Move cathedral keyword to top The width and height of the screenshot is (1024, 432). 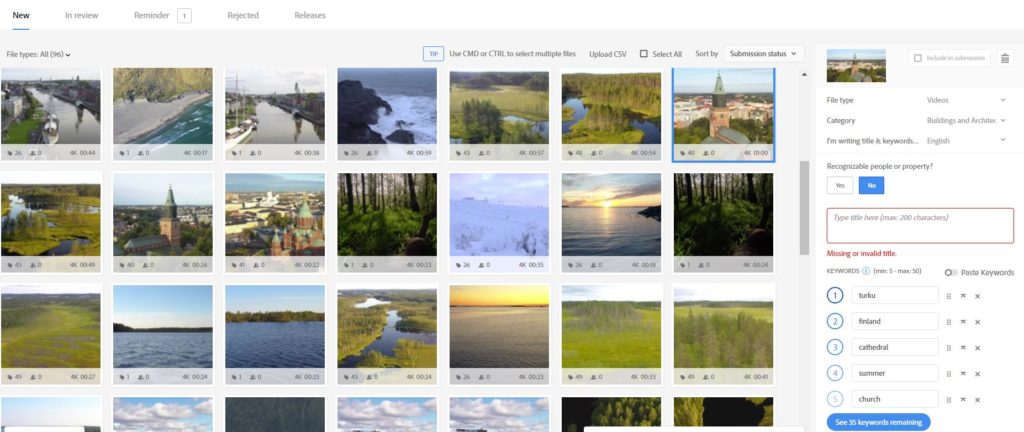point(963,348)
